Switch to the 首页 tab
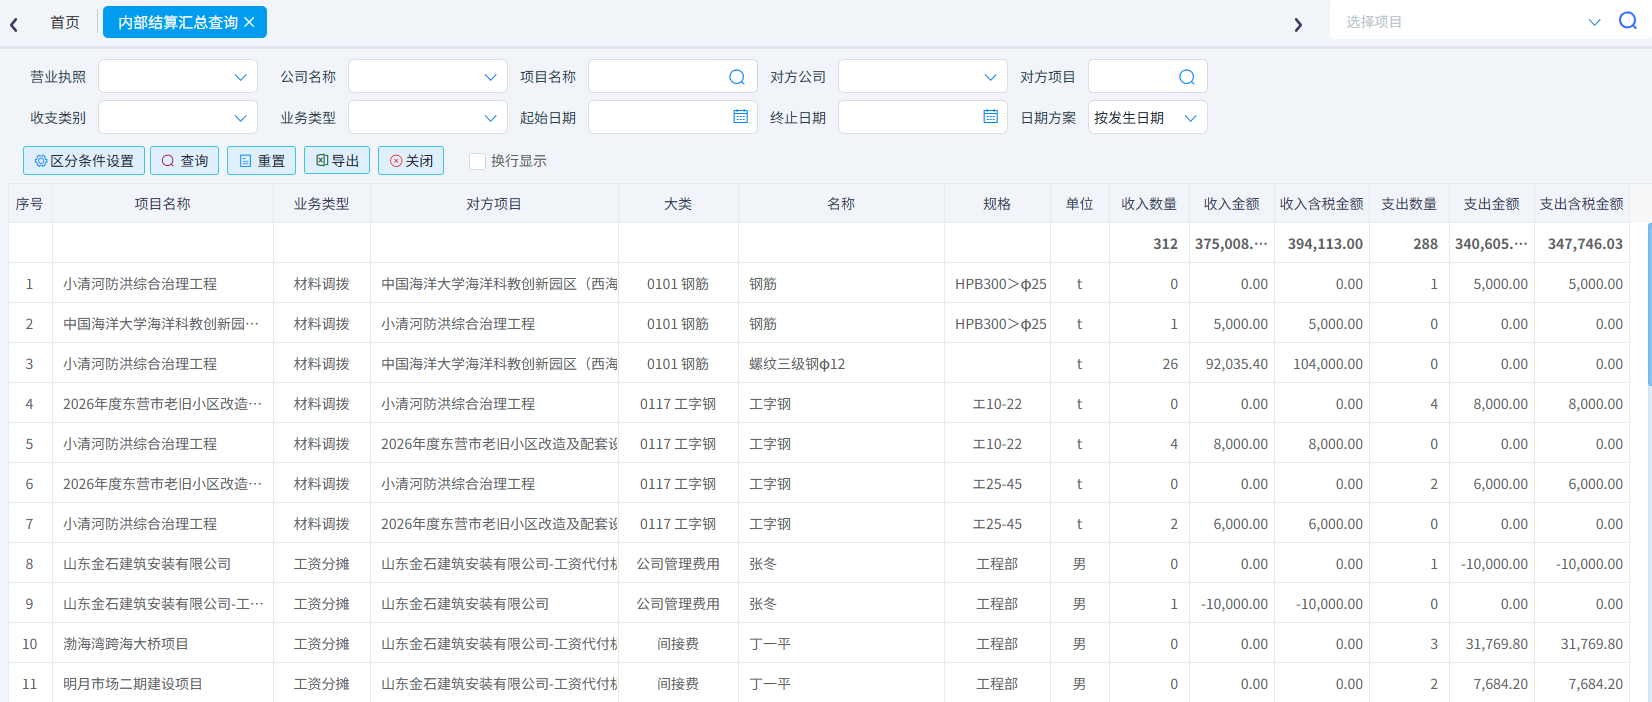The width and height of the screenshot is (1652, 702). (65, 22)
